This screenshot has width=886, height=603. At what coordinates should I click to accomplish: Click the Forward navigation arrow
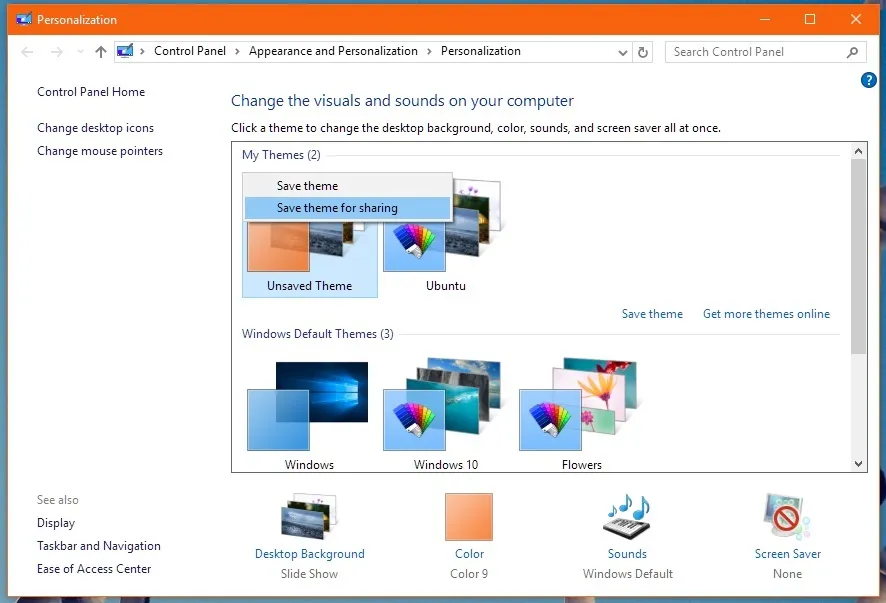57,52
